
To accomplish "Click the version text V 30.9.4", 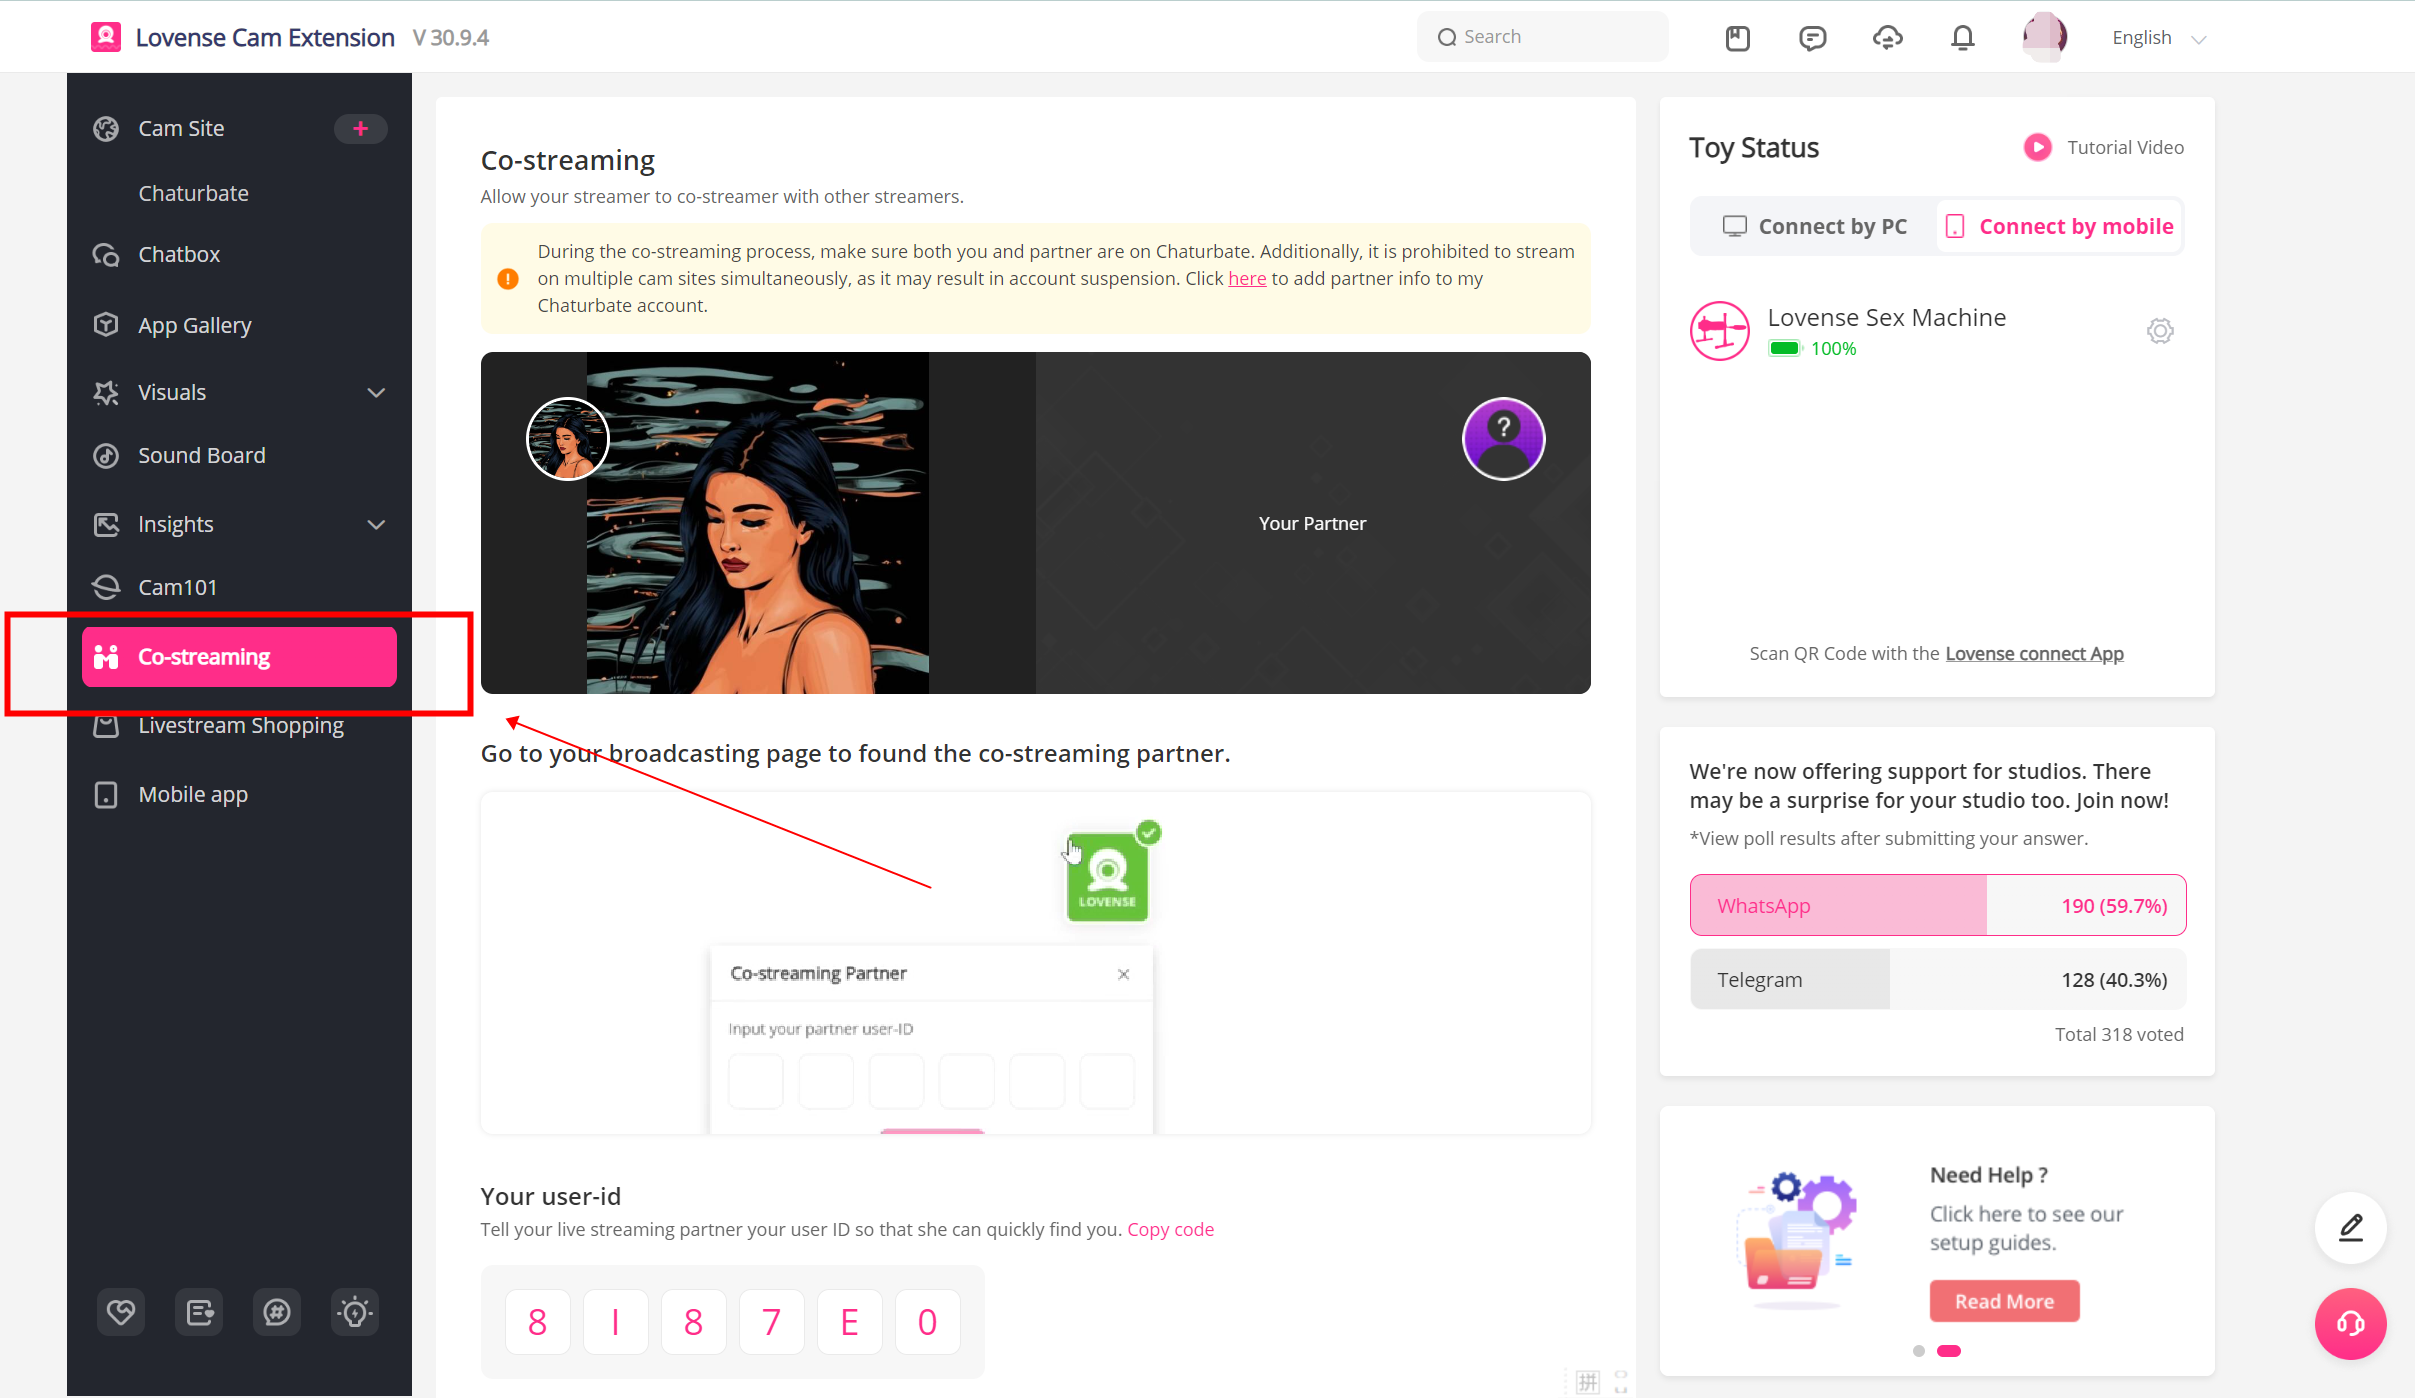I will click(451, 38).
